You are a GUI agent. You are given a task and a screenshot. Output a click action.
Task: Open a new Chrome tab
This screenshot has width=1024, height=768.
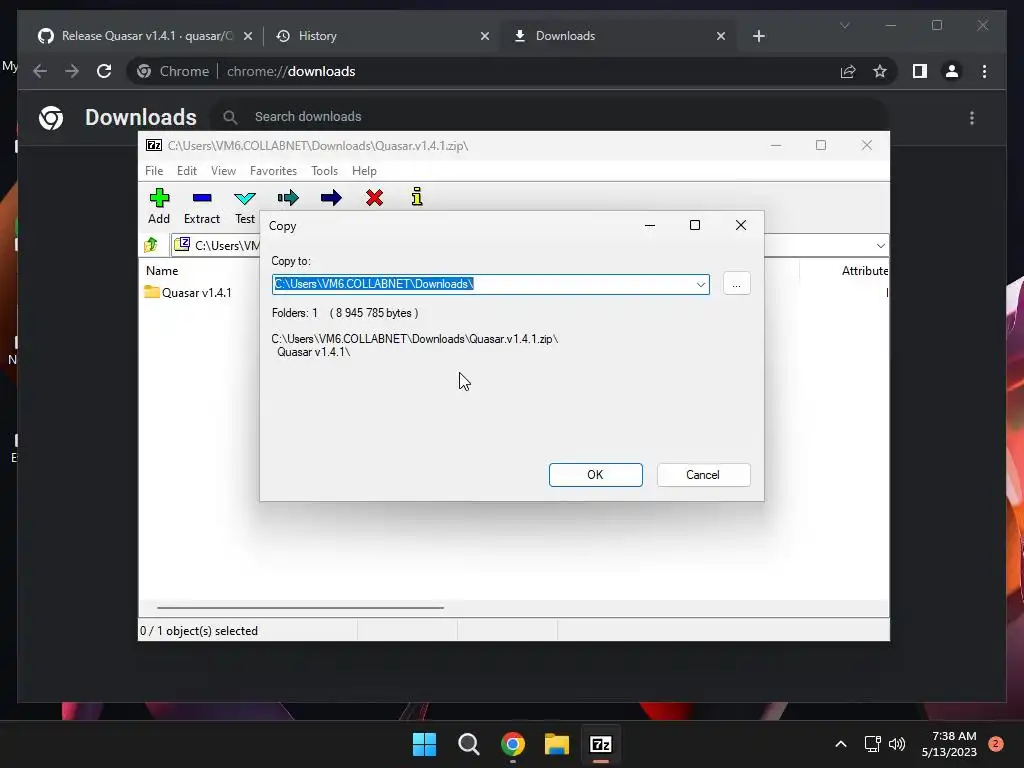[x=758, y=36]
